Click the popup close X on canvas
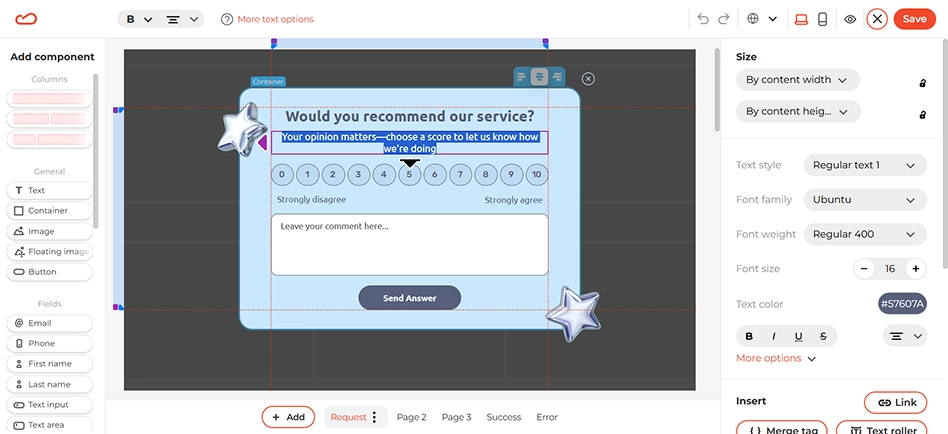948x434 pixels. (588, 79)
